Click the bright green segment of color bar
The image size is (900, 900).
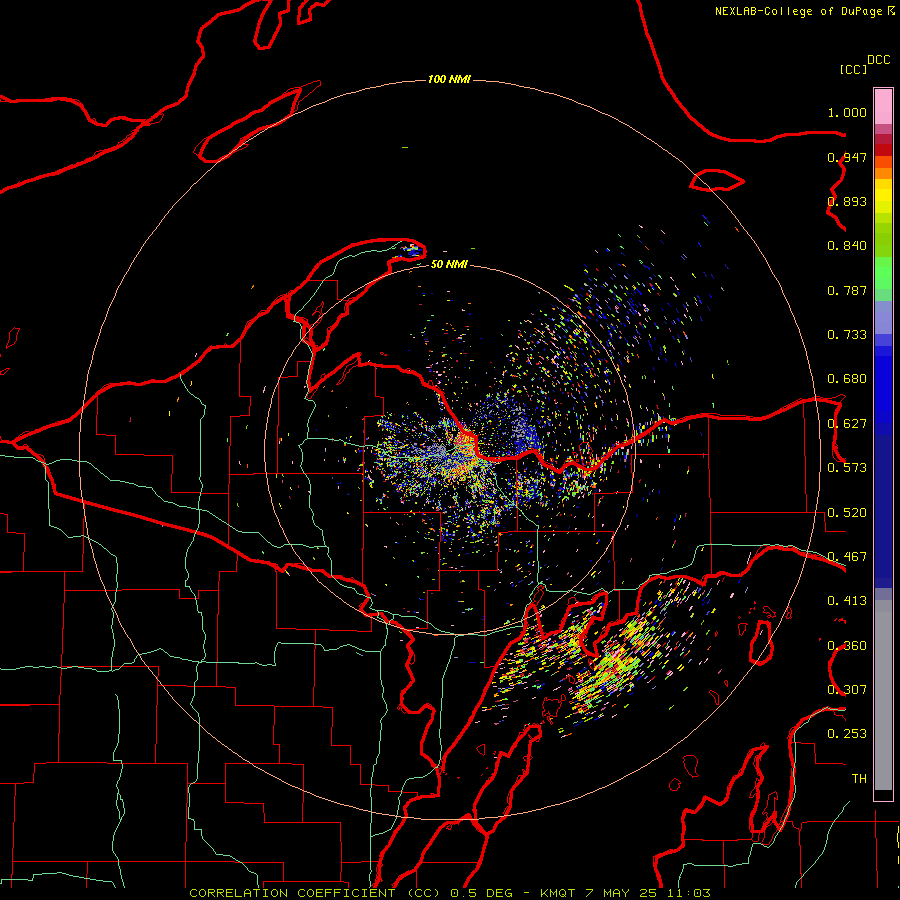pyautogui.click(x=883, y=274)
